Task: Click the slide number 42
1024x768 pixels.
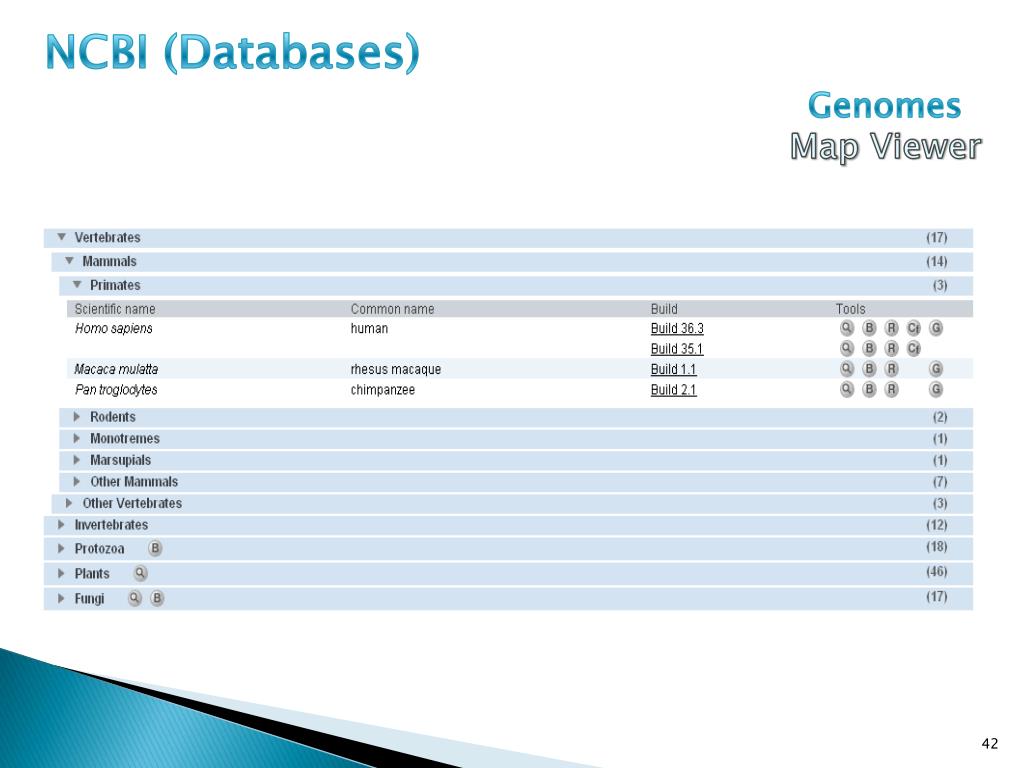Action: [x=989, y=743]
